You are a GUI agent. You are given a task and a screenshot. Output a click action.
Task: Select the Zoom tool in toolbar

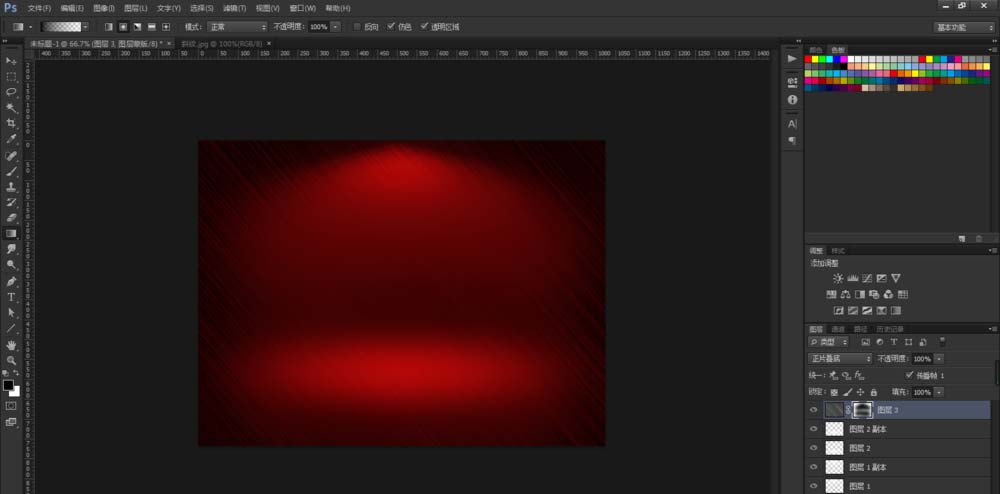(x=12, y=360)
